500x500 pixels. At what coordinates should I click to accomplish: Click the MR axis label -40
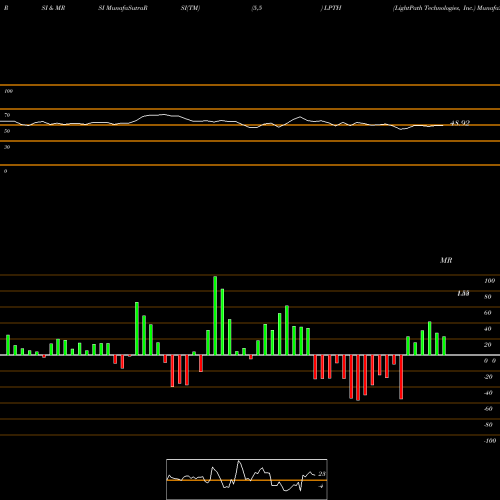[488, 393]
